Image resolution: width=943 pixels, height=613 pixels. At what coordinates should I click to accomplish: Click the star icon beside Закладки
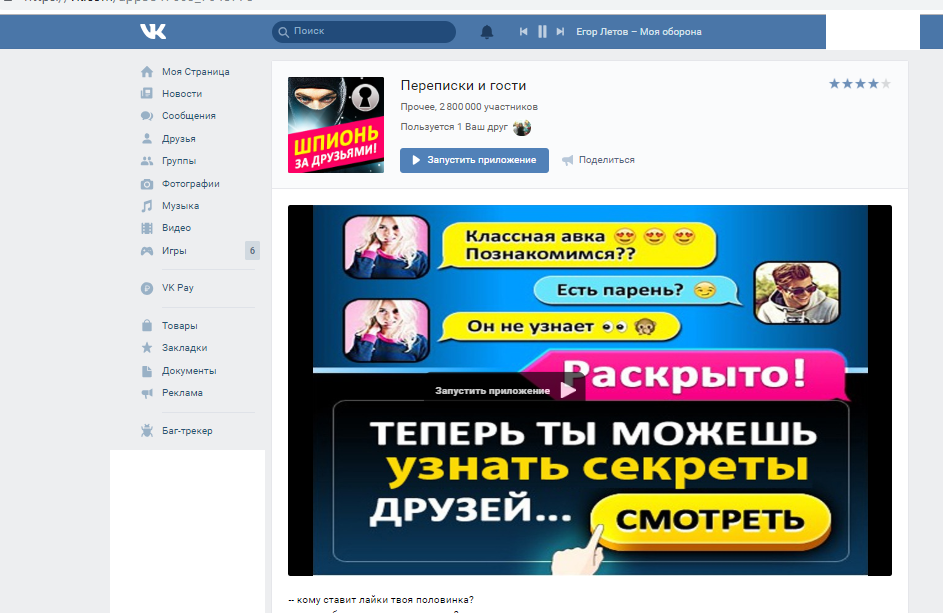click(x=147, y=348)
